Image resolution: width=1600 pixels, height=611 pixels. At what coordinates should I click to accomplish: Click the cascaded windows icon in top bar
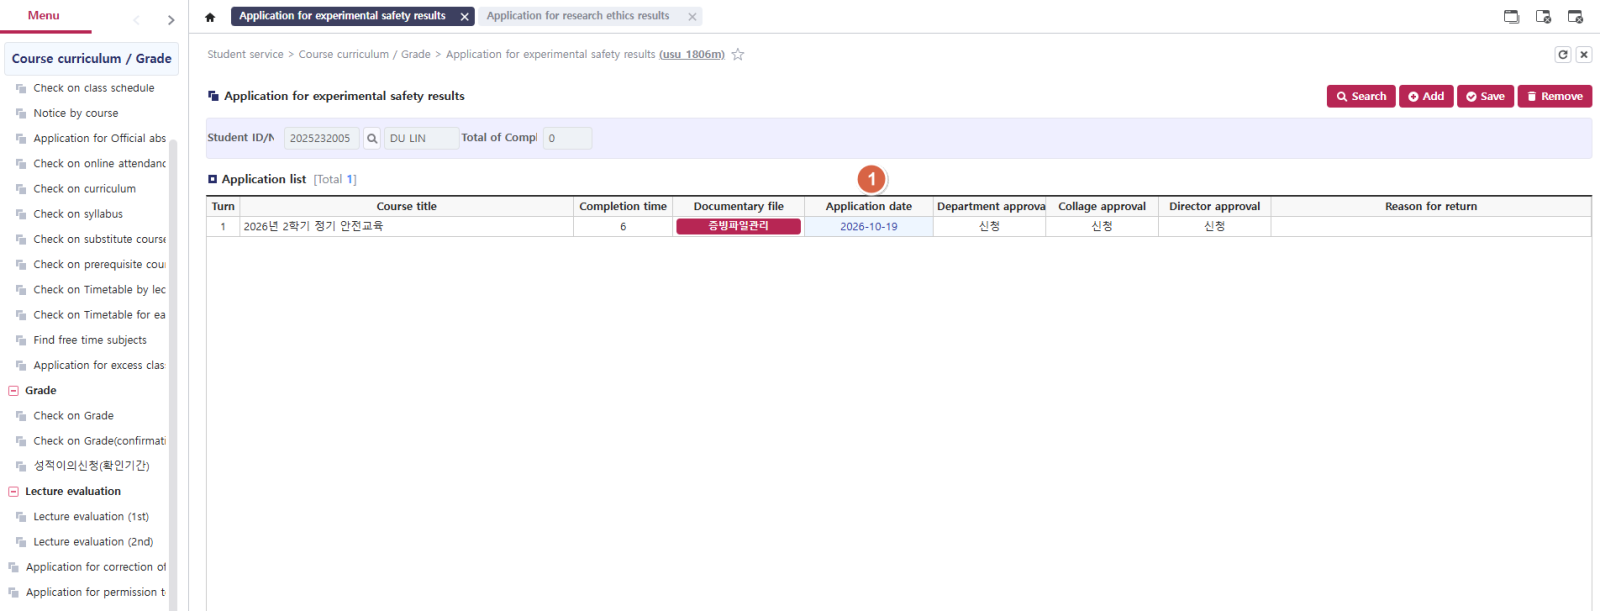point(1512,17)
